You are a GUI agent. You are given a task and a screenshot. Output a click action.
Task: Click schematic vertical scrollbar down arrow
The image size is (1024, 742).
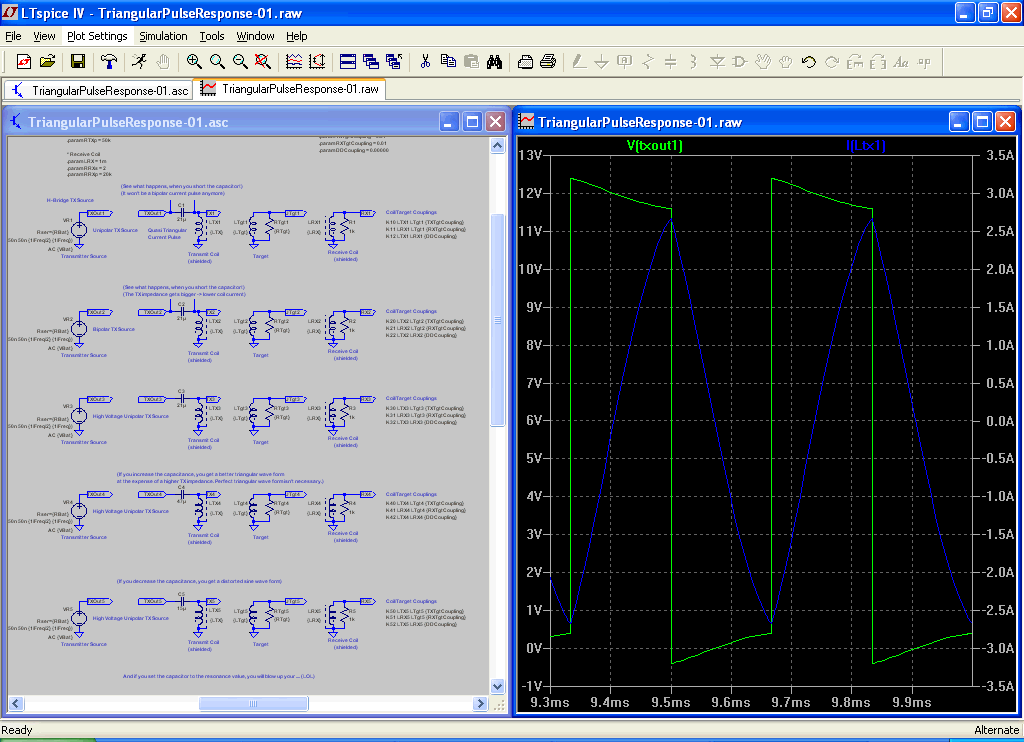coord(497,688)
